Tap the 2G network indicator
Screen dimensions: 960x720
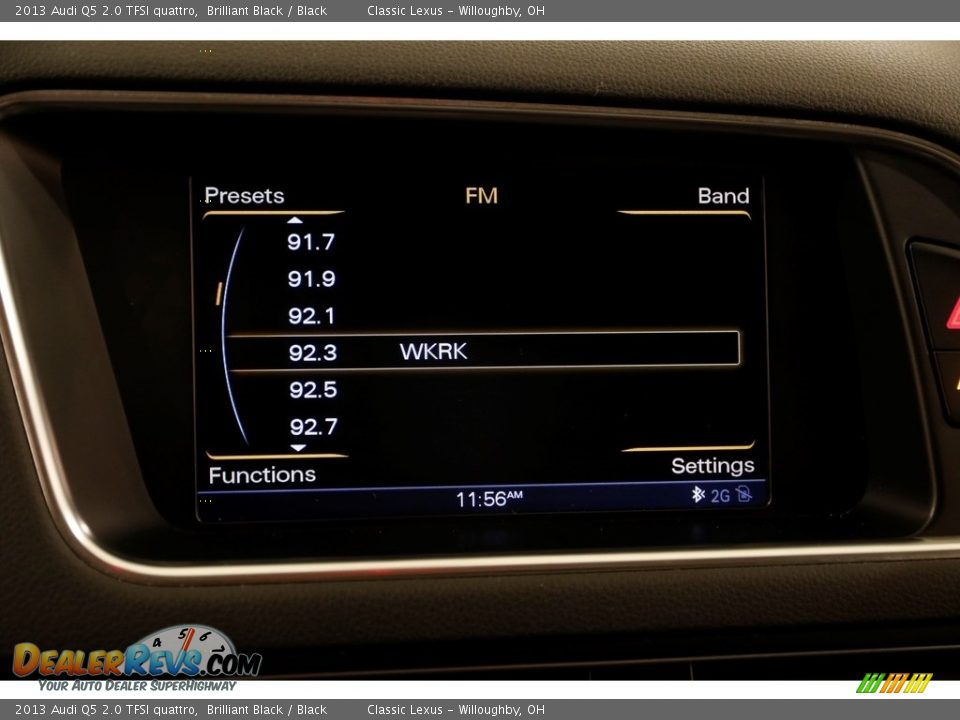tap(720, 495)
